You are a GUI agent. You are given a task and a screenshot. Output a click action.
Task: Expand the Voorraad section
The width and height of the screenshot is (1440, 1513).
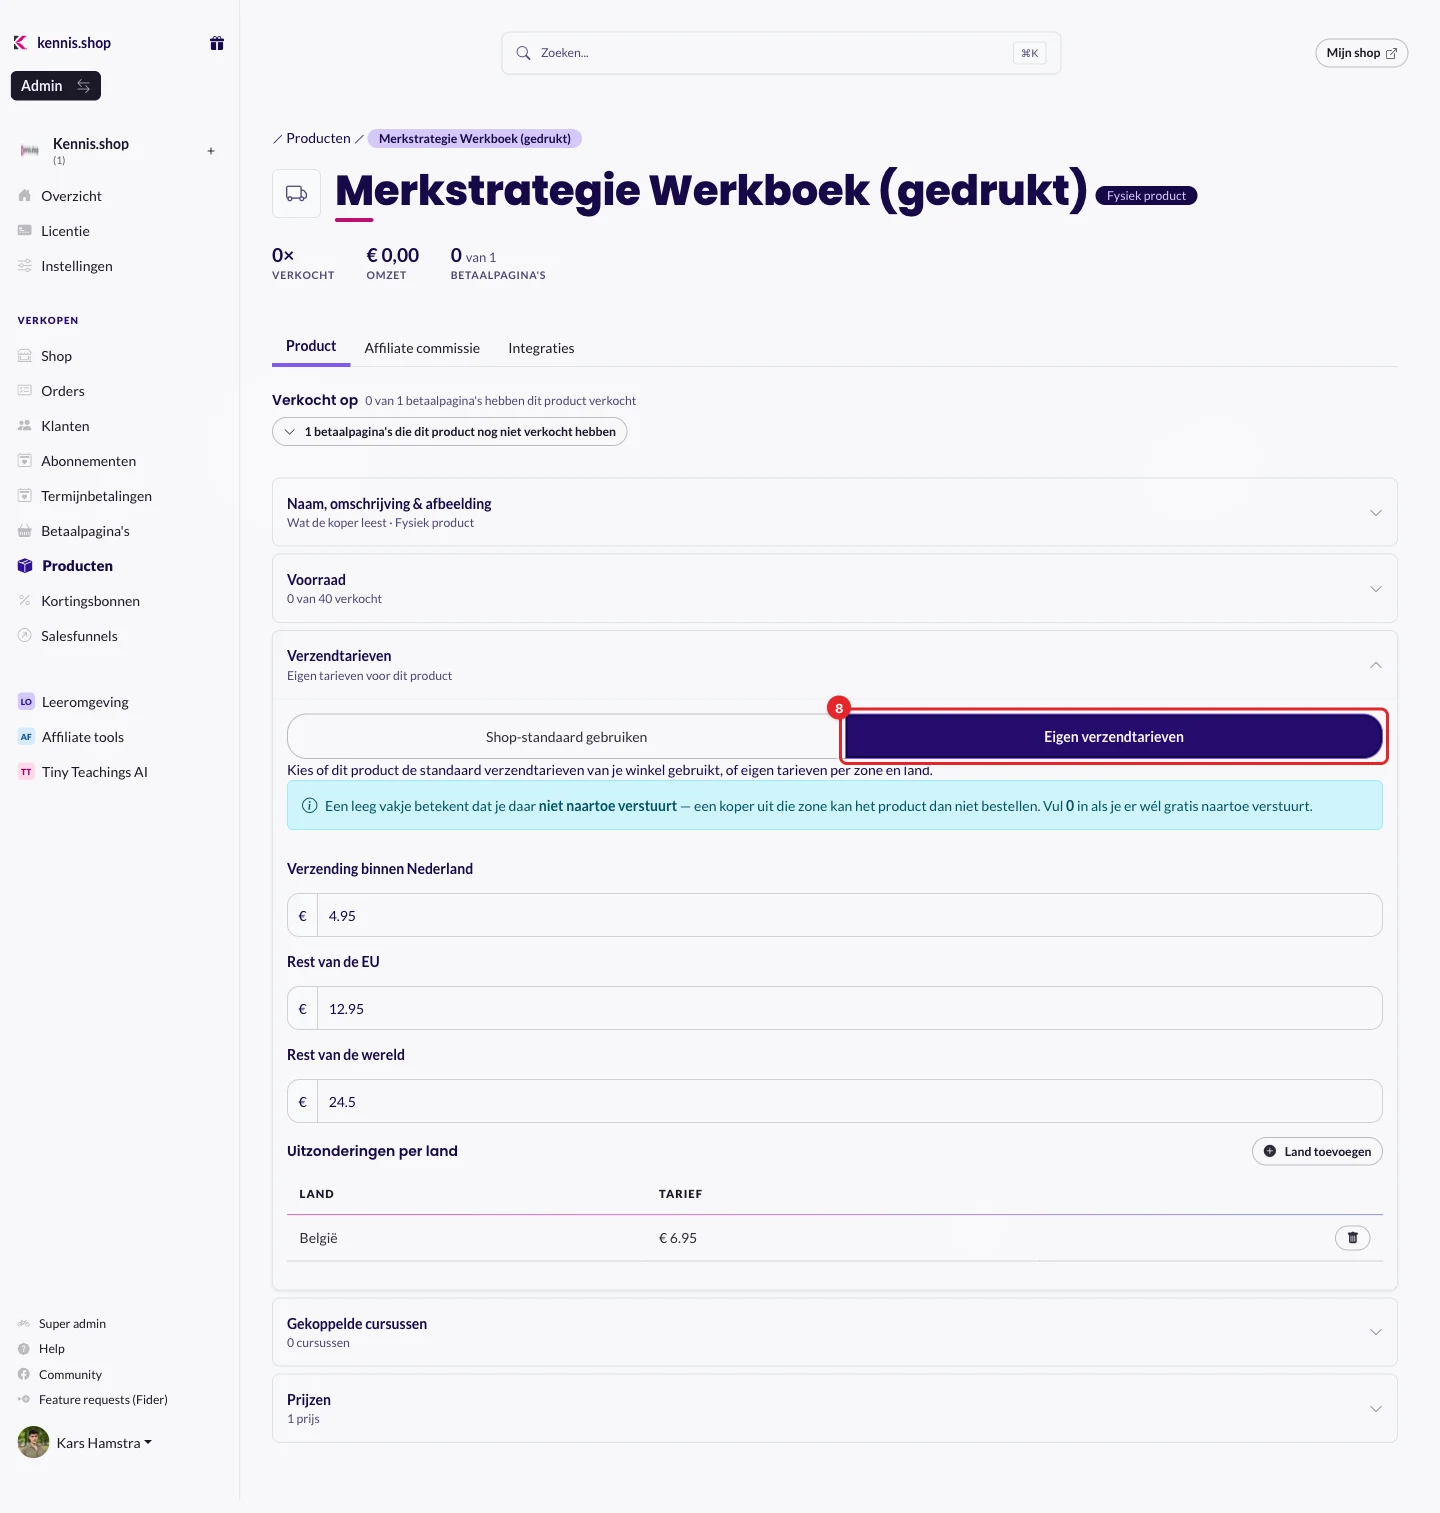[835, 588]
